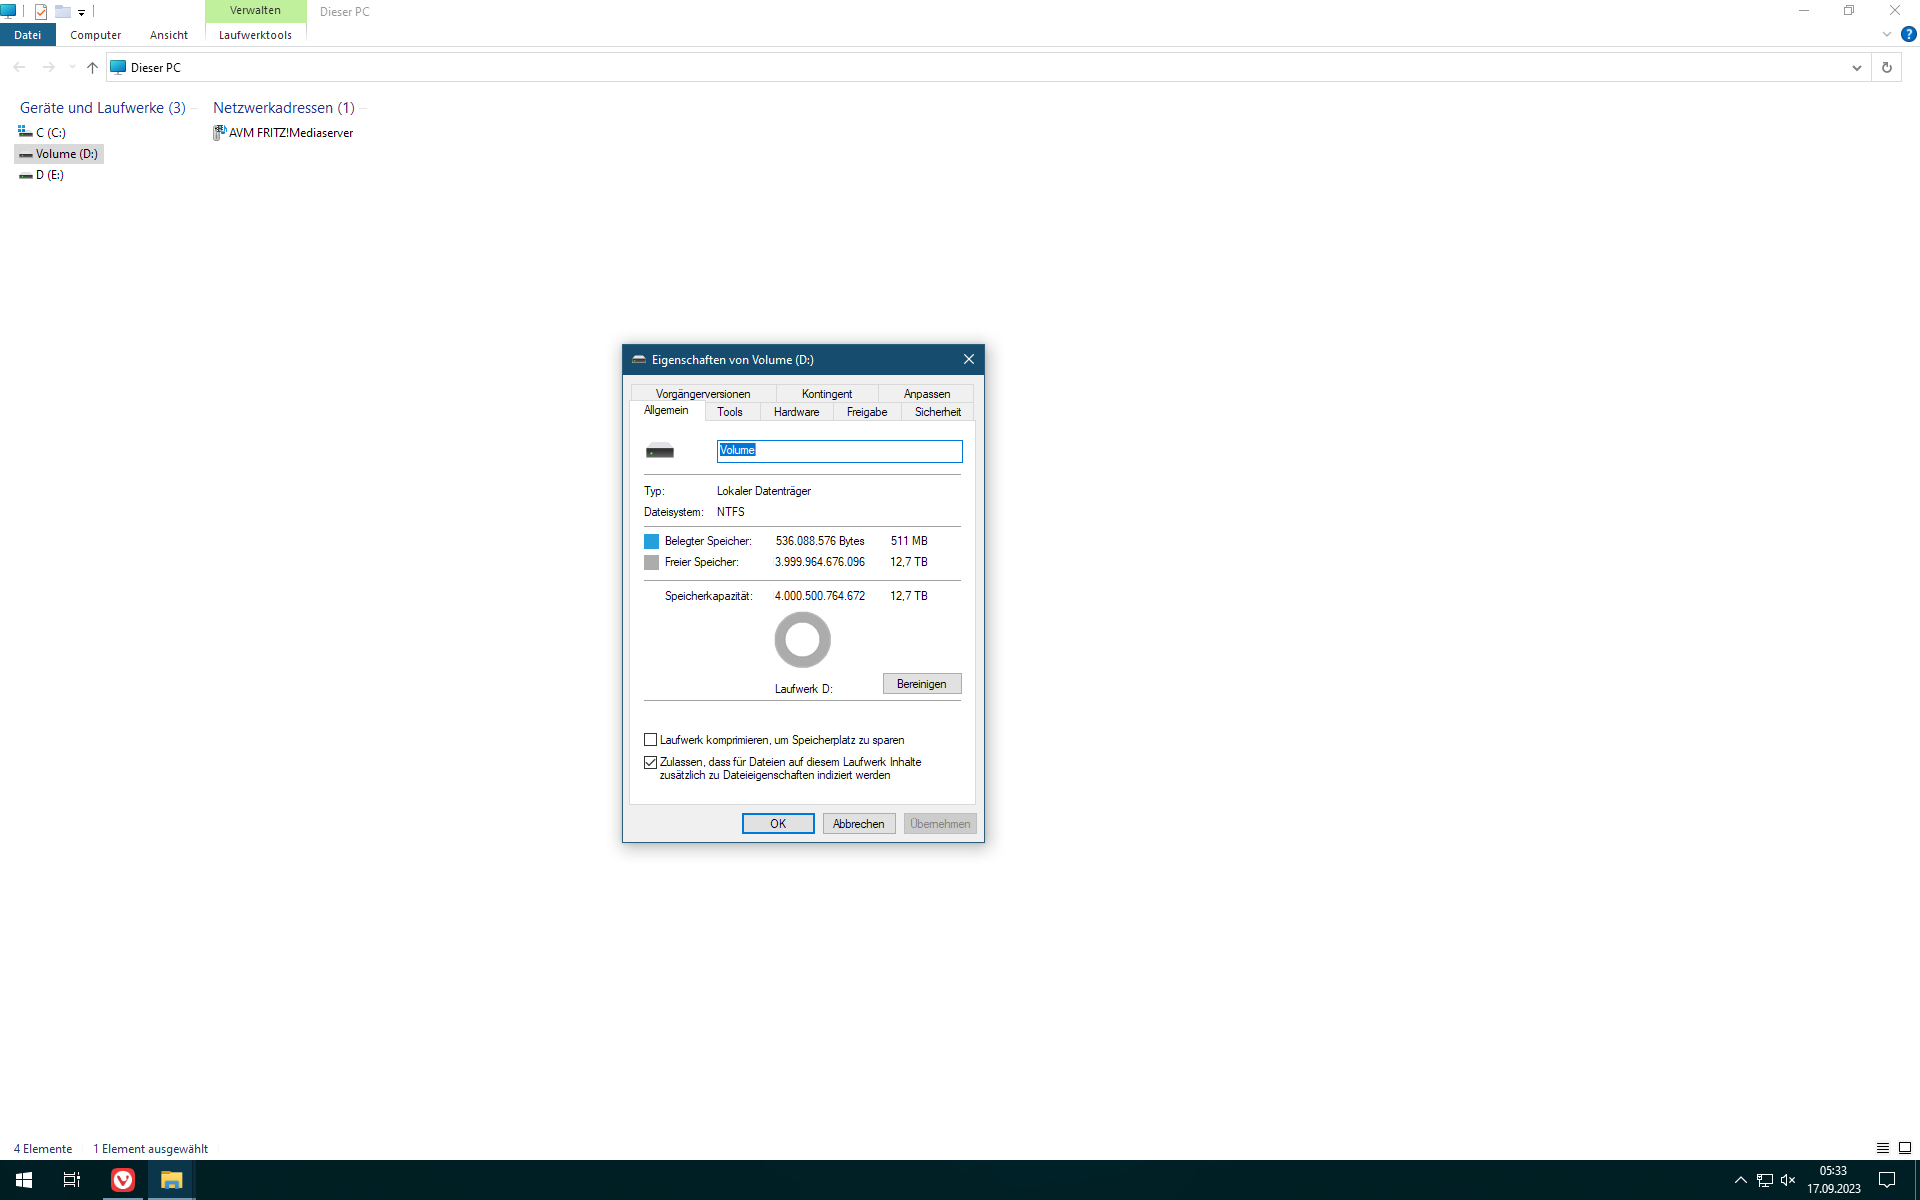Viewport: 1920px width, 1200px height.
Task: Click the volume name text field
Action: tap(840, 451)
